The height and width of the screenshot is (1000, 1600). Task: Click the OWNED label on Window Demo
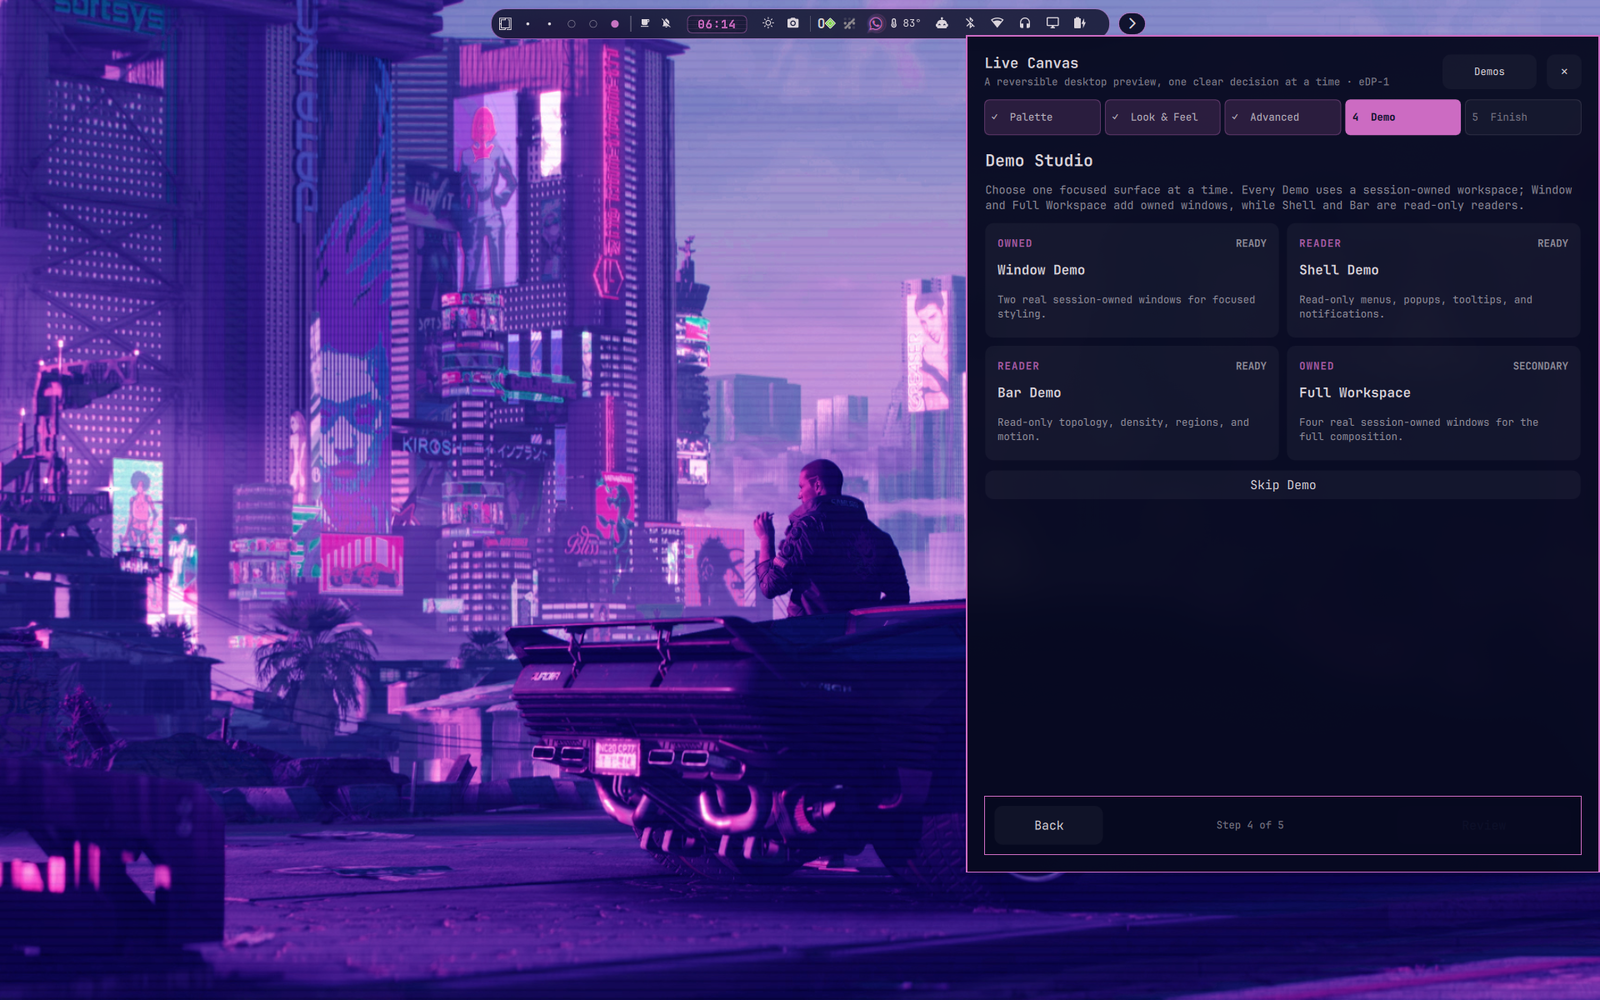[1014, 243]
